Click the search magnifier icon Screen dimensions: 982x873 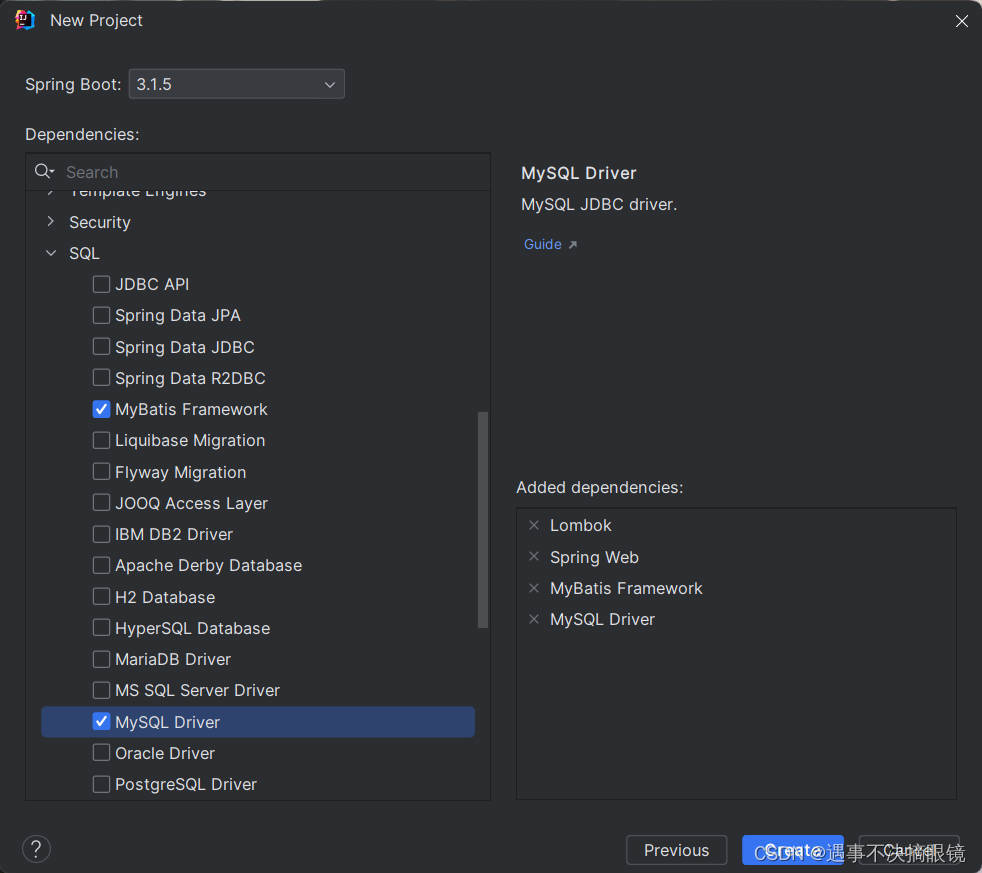(42, 171)
